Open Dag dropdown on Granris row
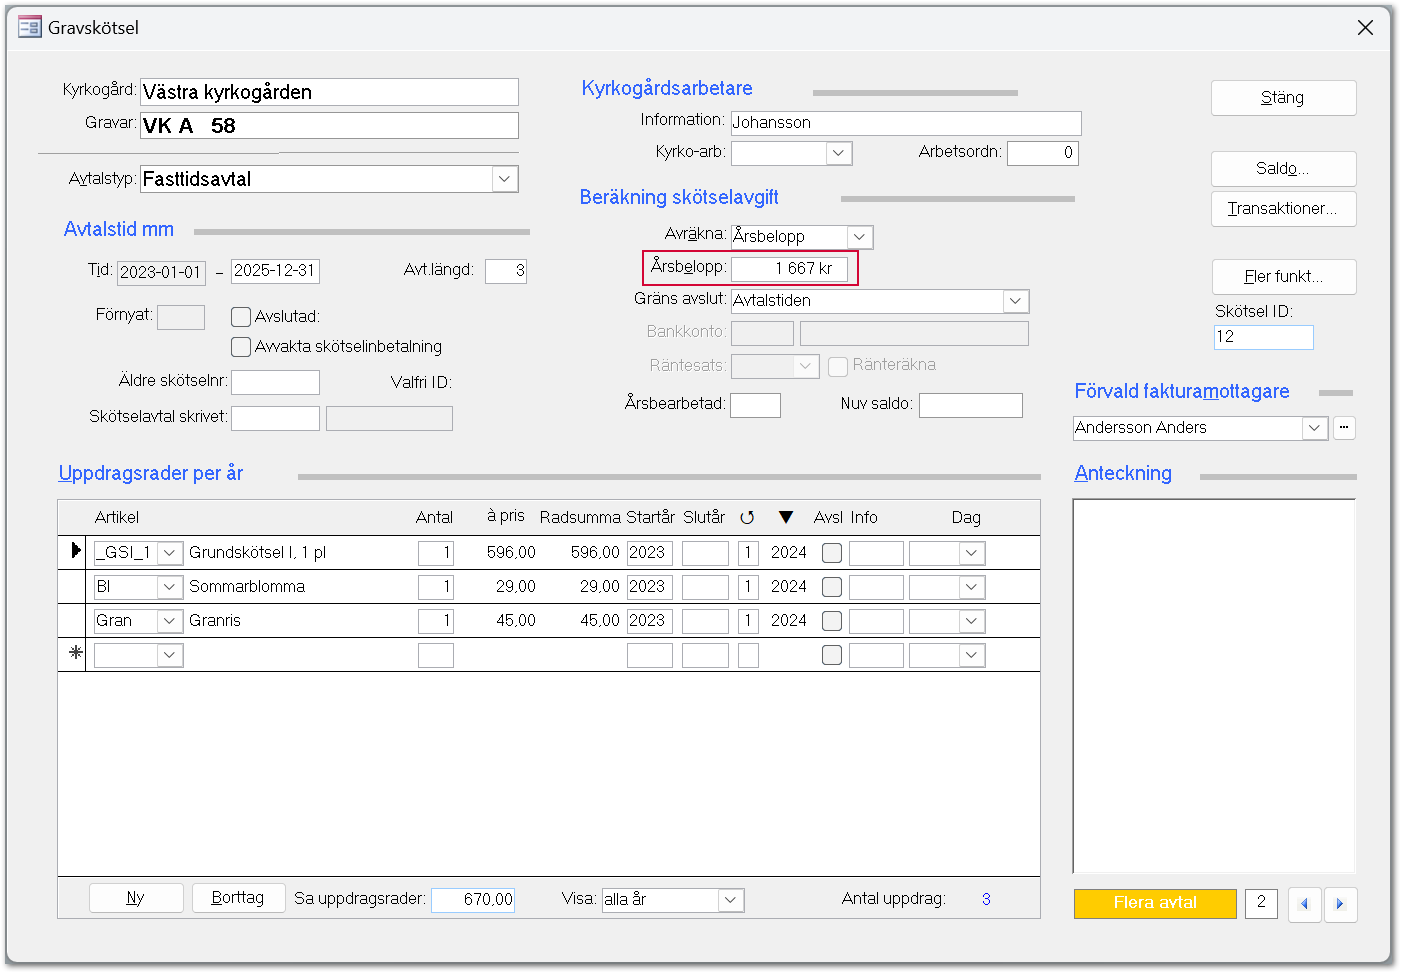The height and width of the screenshot is (973, 1401). [x=971, y=621]
